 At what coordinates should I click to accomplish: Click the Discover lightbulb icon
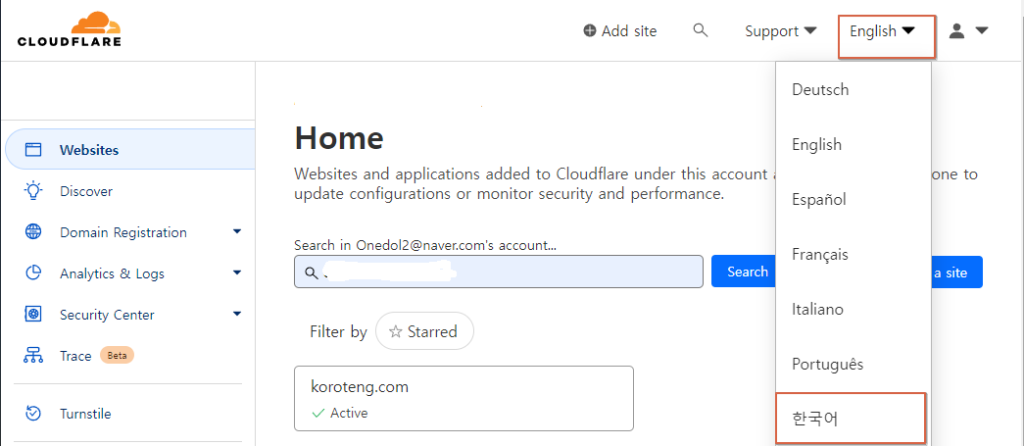click(33, 191)
